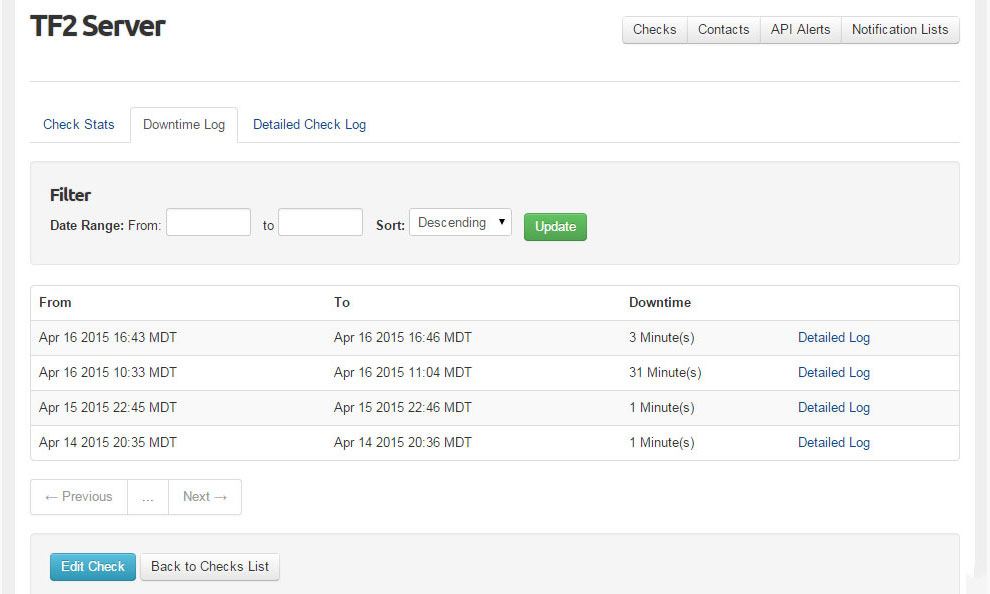Select the Downtime Log tab
The height and width of the screenshot is (594, 990).
pyautogui.click(x=184, y=124)
